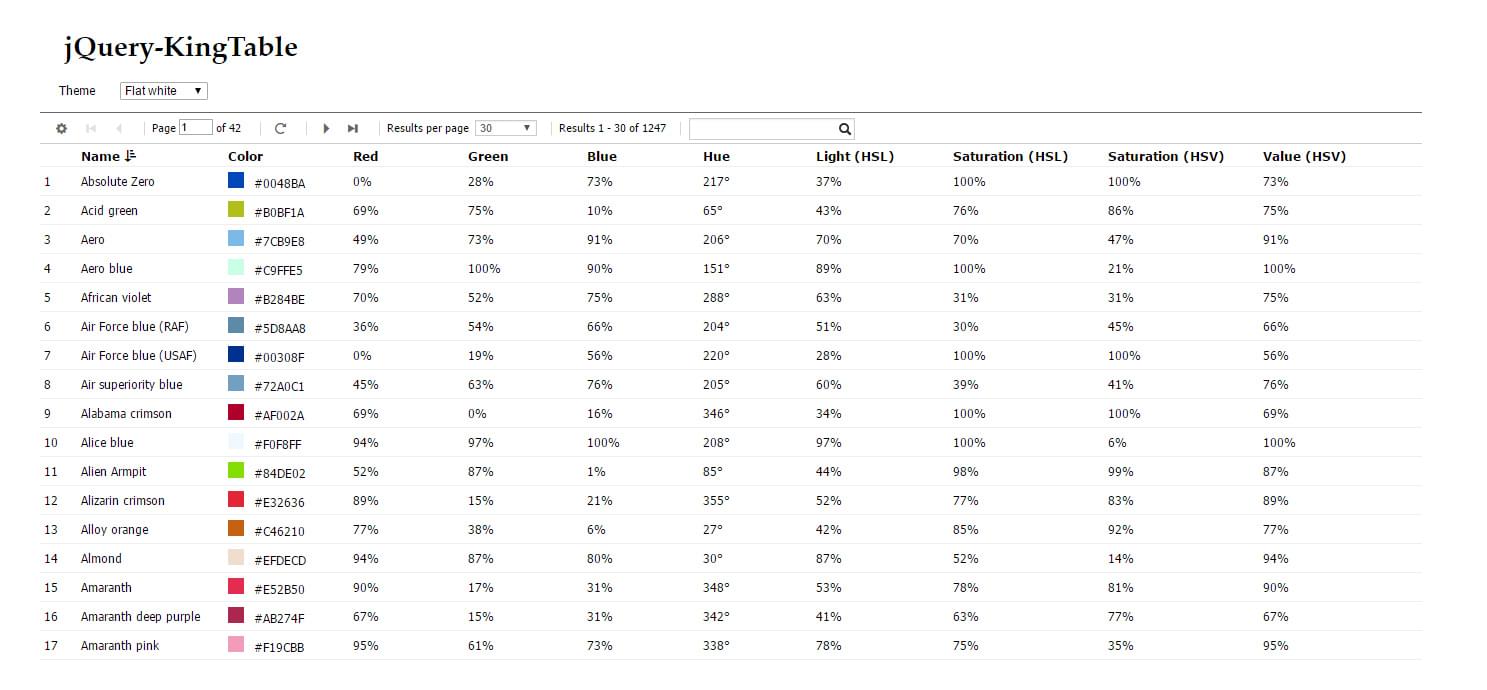The image size is (1487, 690).
Task: Go to the previous page
Action: coord(120,129)
